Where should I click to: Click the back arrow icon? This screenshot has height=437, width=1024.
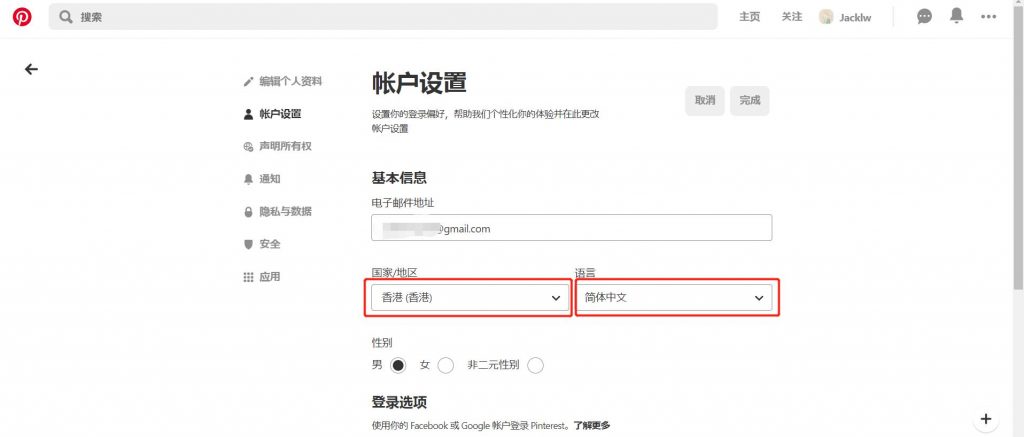tap(31, 69)
